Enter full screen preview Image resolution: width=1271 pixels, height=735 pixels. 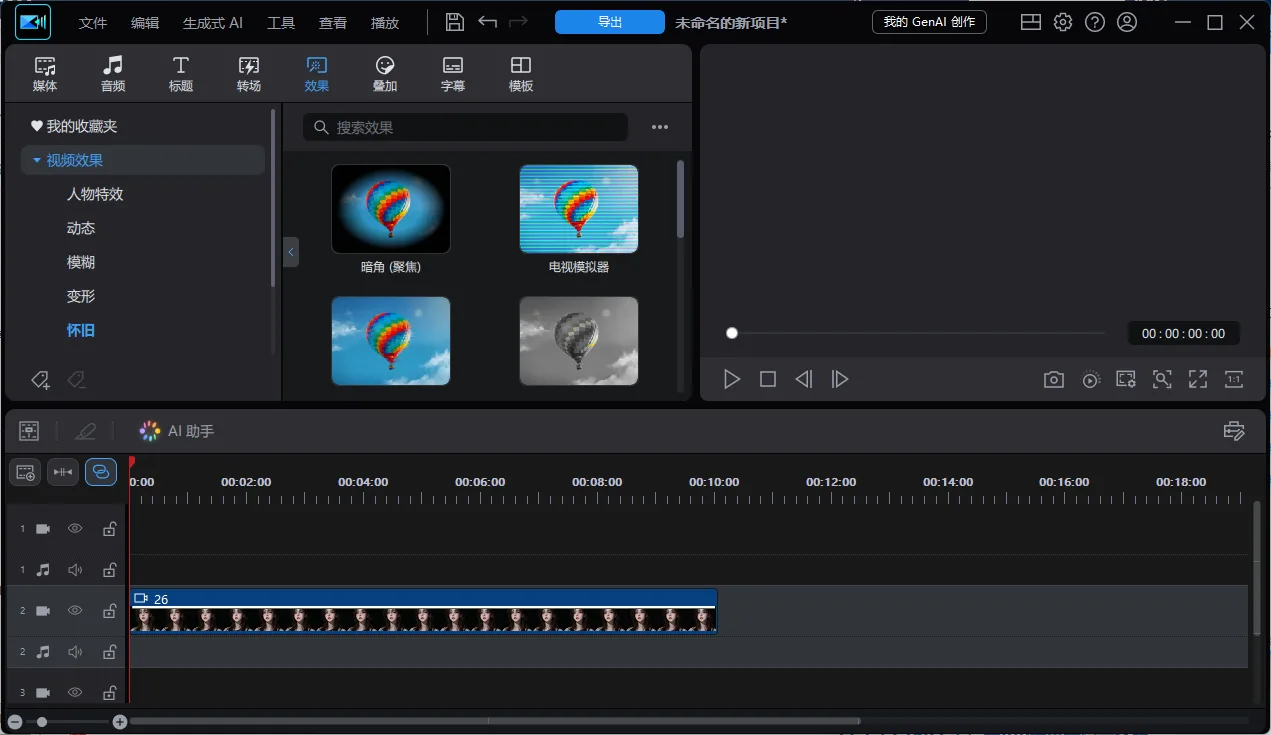1198,379
